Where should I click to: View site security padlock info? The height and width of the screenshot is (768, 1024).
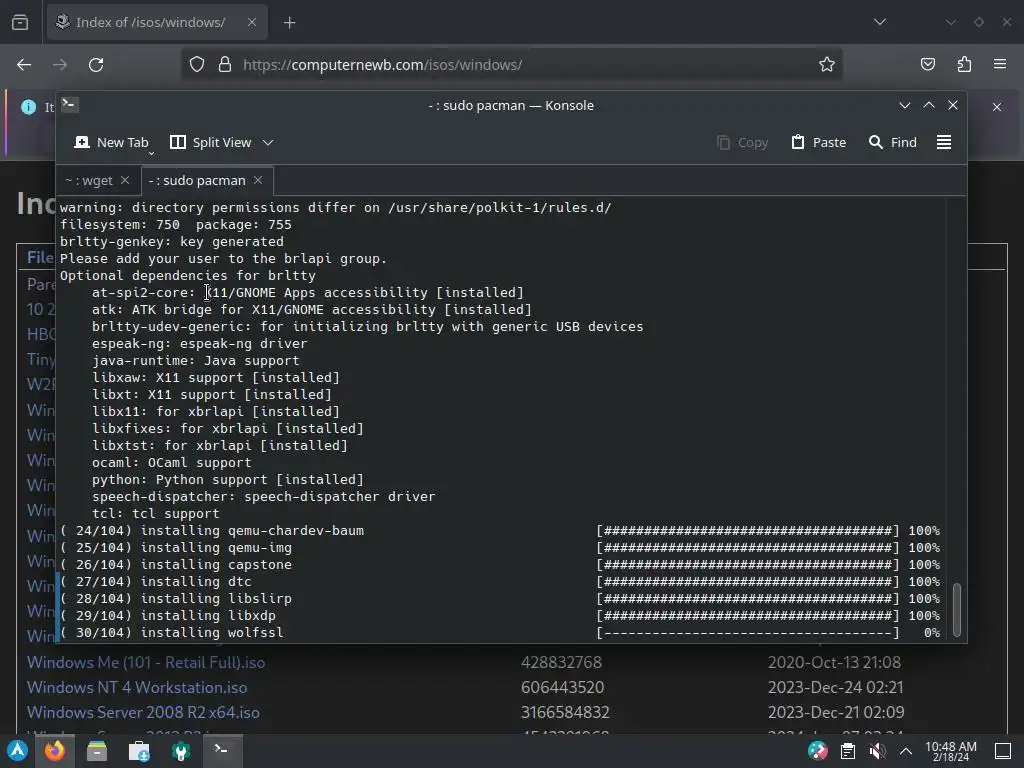tap(225, 65)
